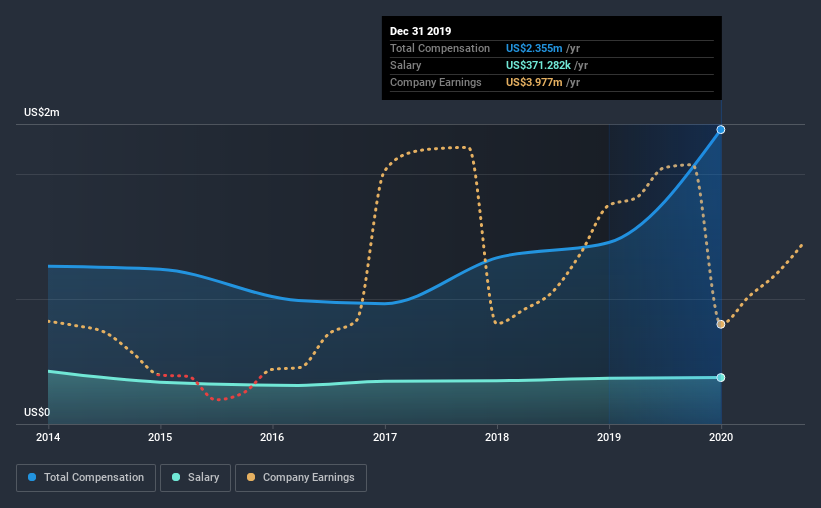Click the teal Salary data point at 2020

click(x=720, y=378)
